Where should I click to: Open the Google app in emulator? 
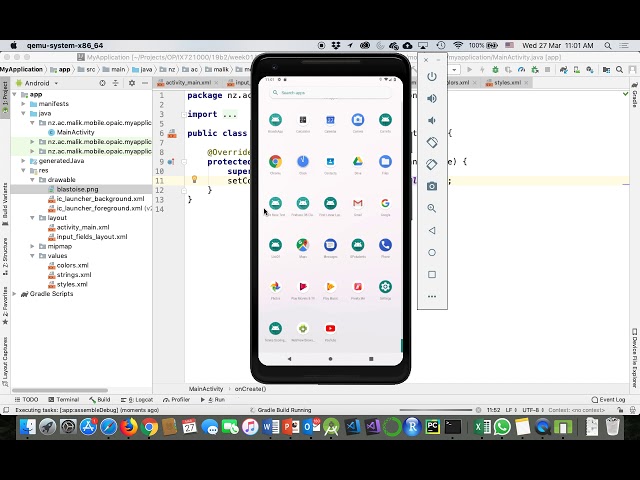pos(385,203)
